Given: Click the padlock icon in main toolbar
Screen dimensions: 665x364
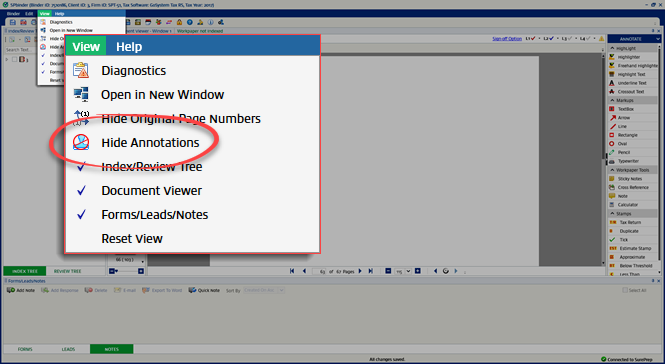Looking at the screenshot, I should pos(179,22).
